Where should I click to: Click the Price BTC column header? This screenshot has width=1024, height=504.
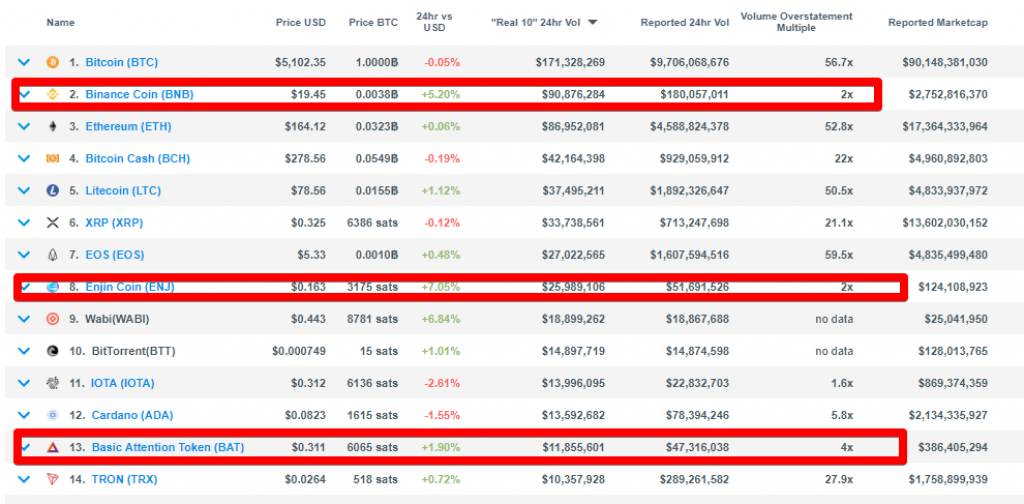(374, 22)
